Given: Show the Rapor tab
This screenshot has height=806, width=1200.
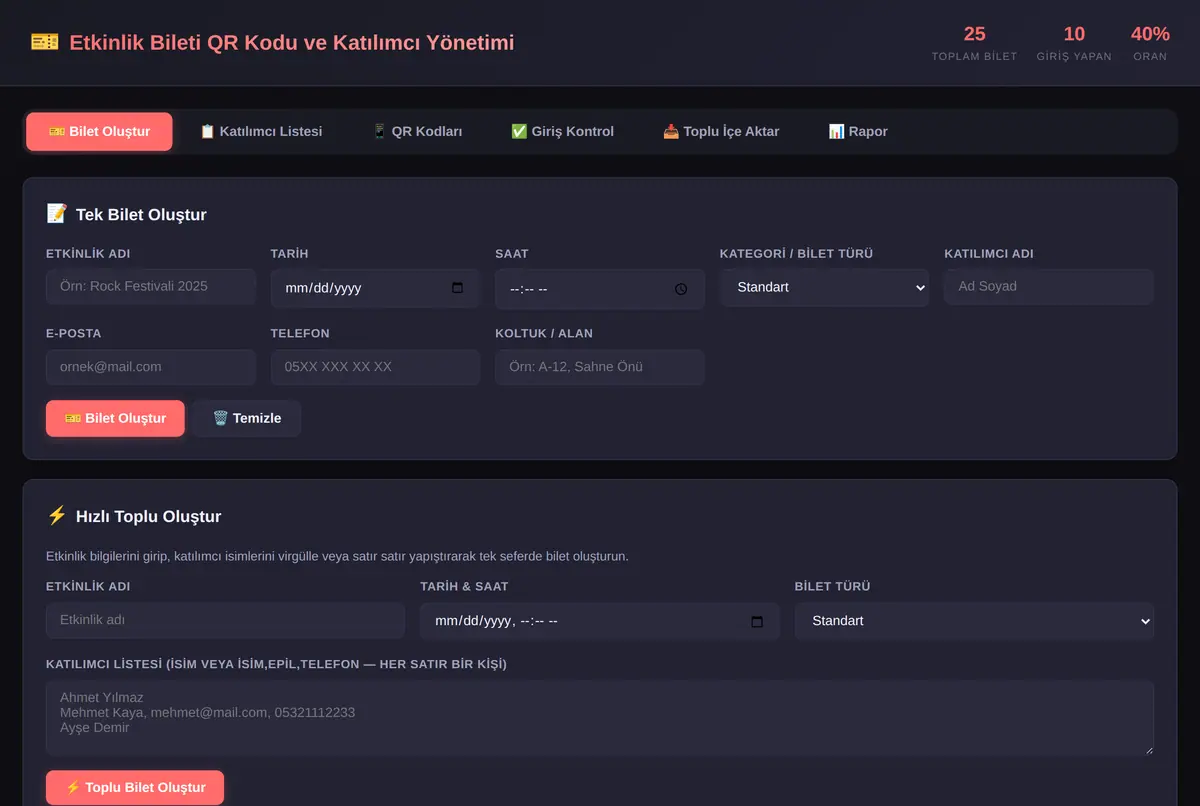Looking at the screenshot, I should click(858, 132).
